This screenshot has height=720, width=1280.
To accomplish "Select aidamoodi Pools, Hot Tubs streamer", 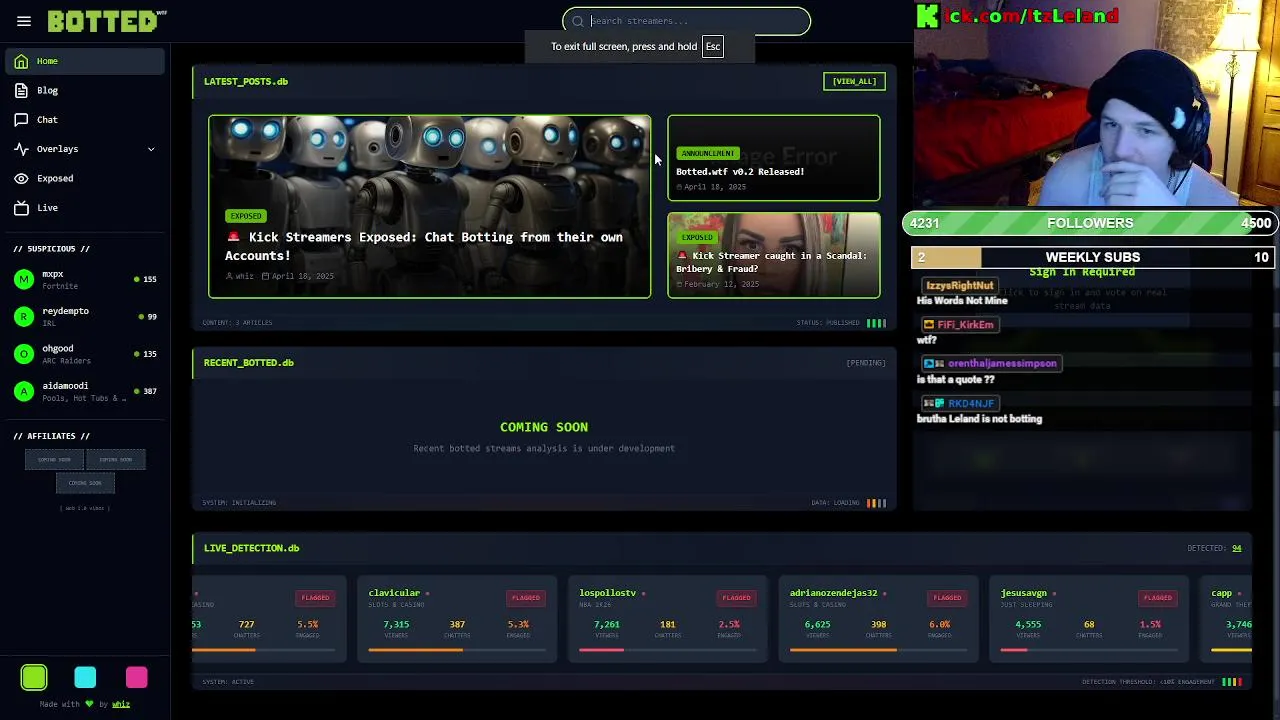I will coord(85,391).
